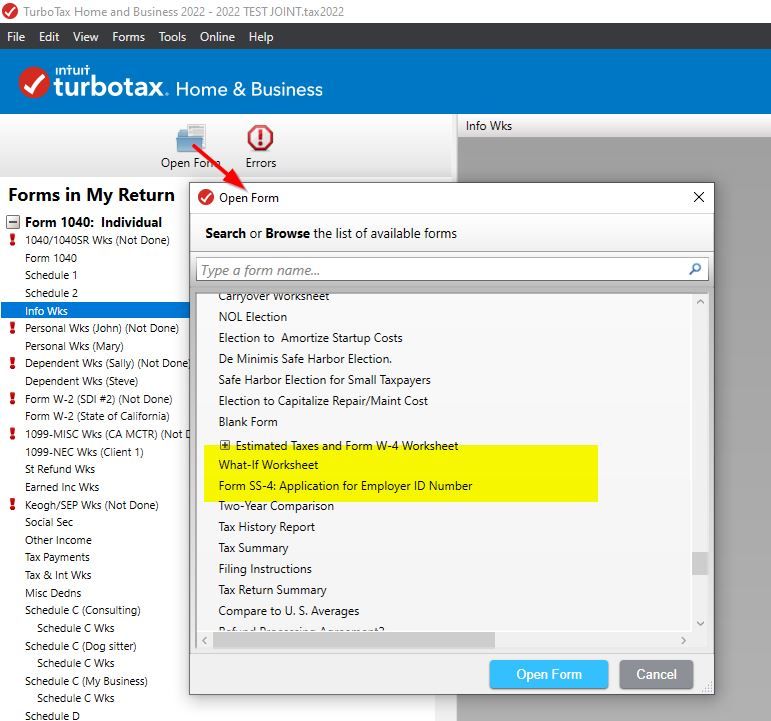
Task: Click the red checkmark icon in Open Form title
Action: (x=206, y=198)
